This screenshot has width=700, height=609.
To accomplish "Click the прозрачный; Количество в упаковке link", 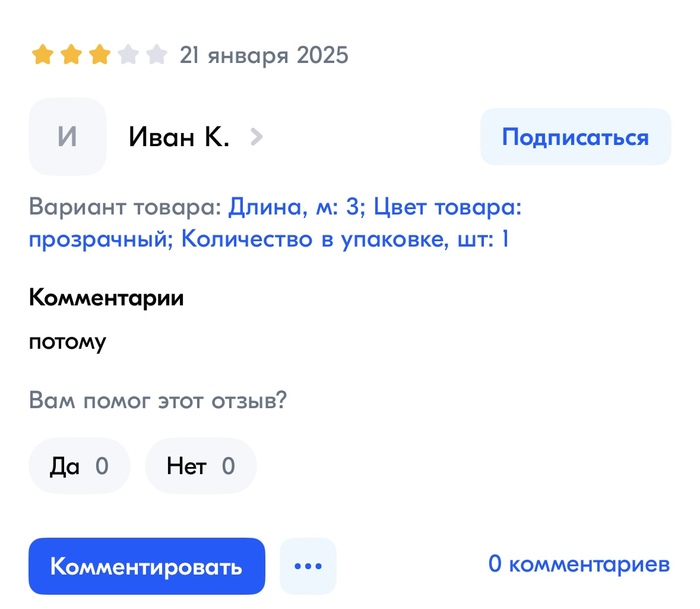I will pos(270,240).
